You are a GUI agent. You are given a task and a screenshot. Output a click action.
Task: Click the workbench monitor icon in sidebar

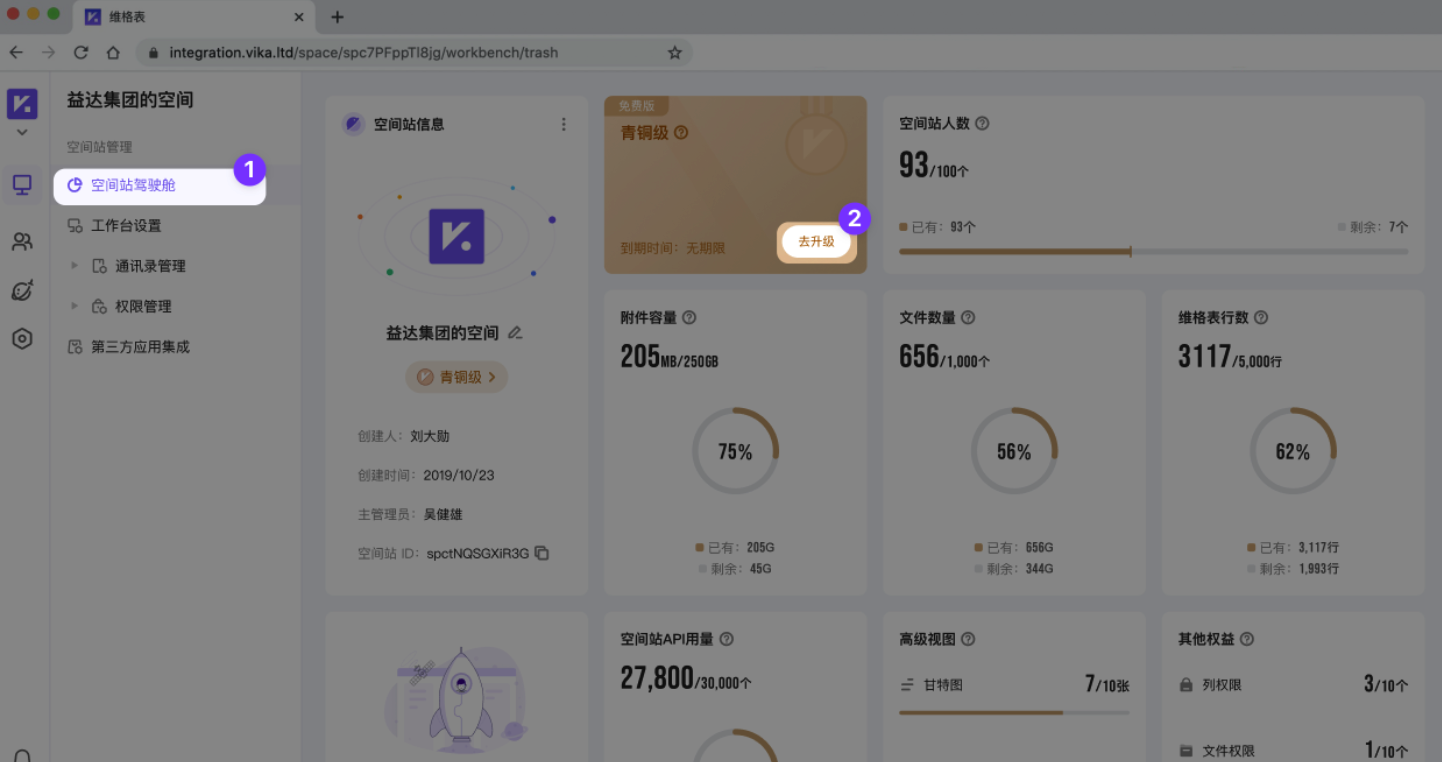tap(22, 184)
